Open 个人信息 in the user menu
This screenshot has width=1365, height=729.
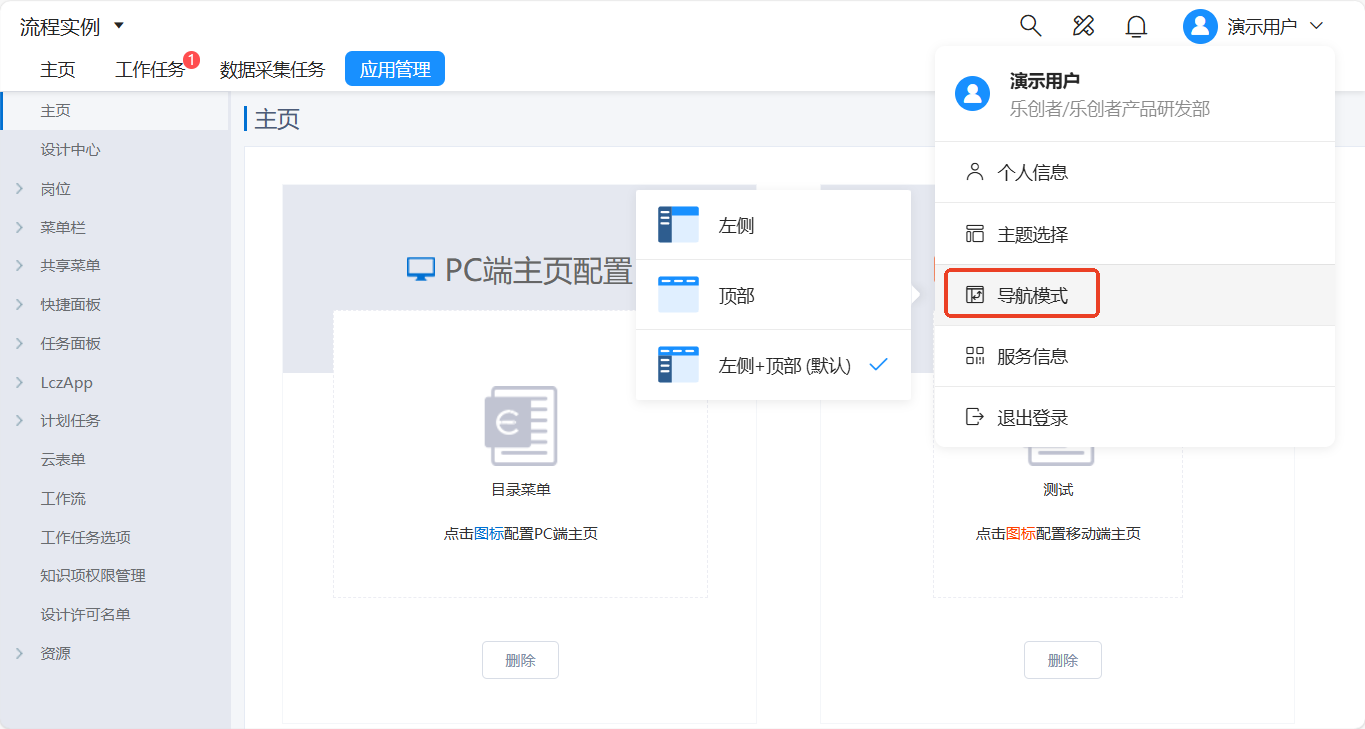point(1033,173)
